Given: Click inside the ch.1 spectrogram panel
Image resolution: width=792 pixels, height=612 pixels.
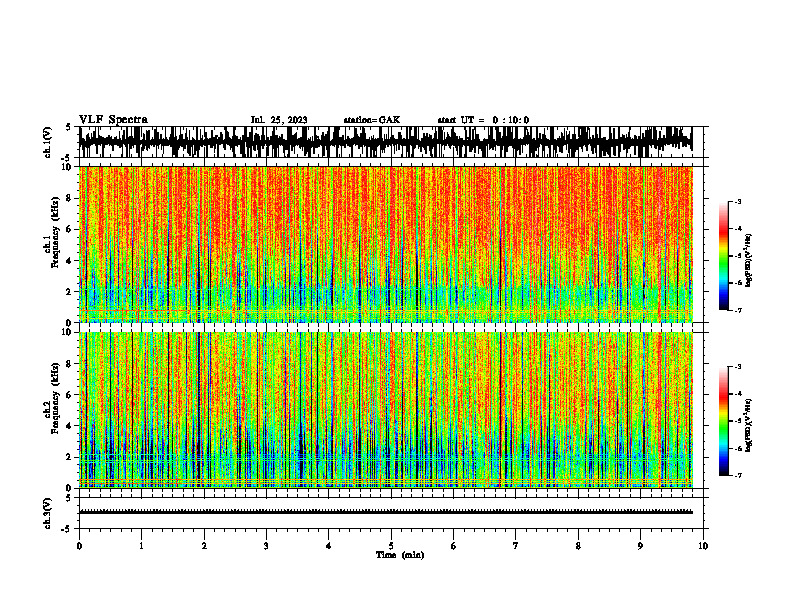Looking at the screenshot, I should tap(385, 244).
